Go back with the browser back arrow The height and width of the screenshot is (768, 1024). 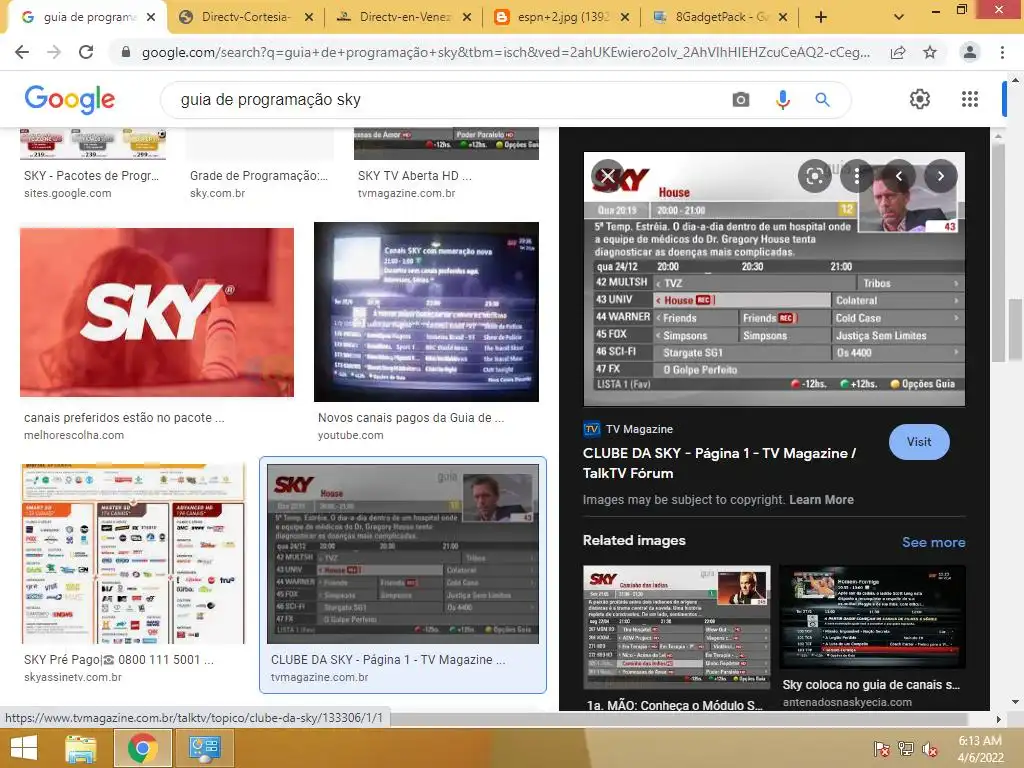tap(22, 52)
